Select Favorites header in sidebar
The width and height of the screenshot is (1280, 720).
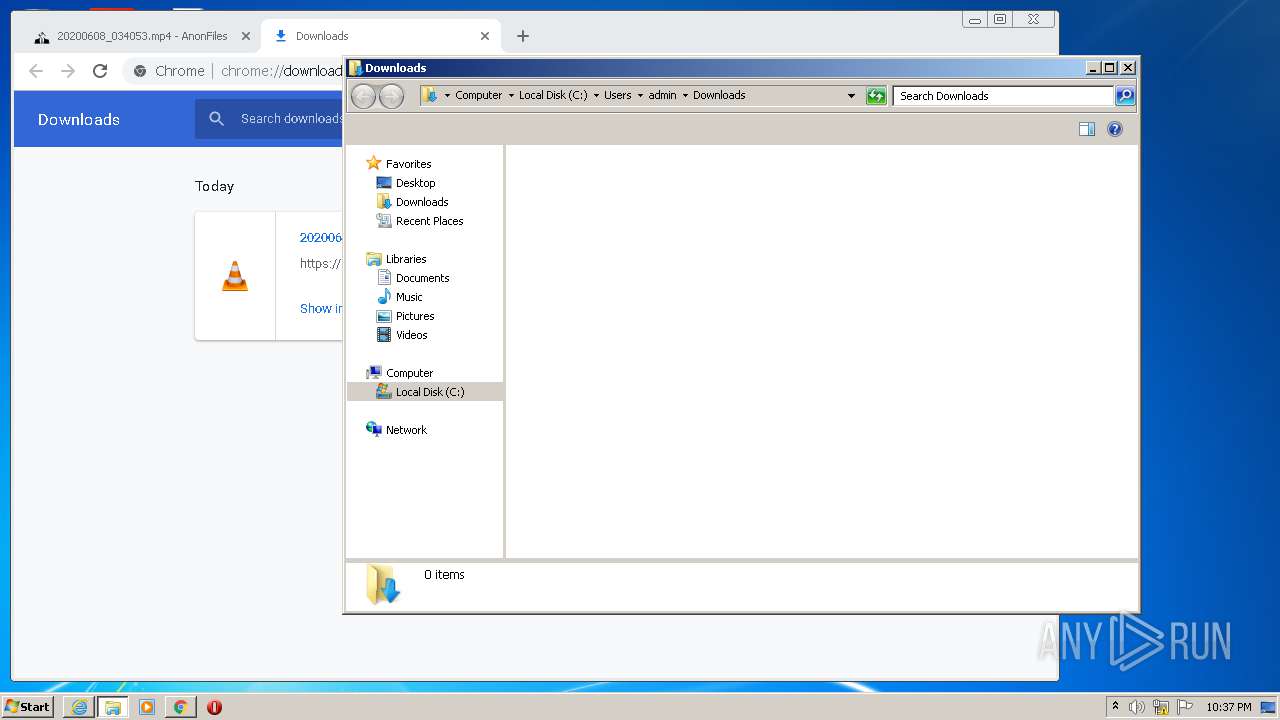(x=408, y=164)
